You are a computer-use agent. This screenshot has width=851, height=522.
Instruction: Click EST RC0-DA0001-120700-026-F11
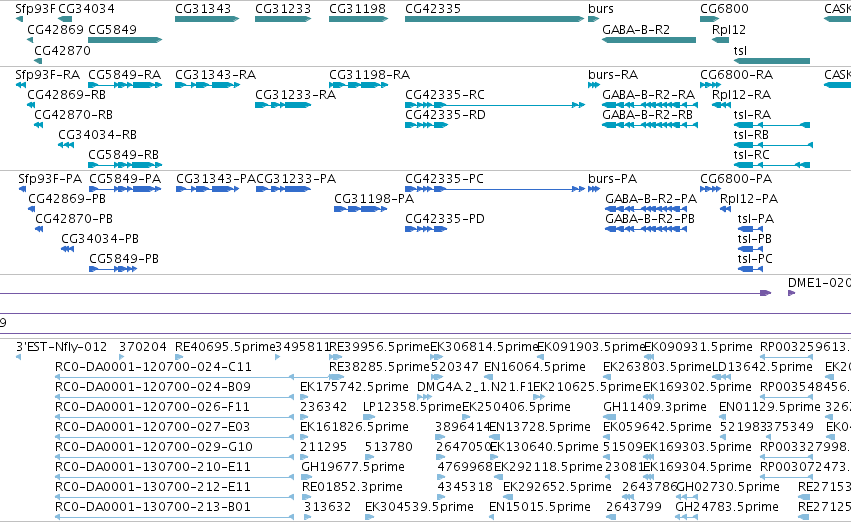[x=152, y=406]
